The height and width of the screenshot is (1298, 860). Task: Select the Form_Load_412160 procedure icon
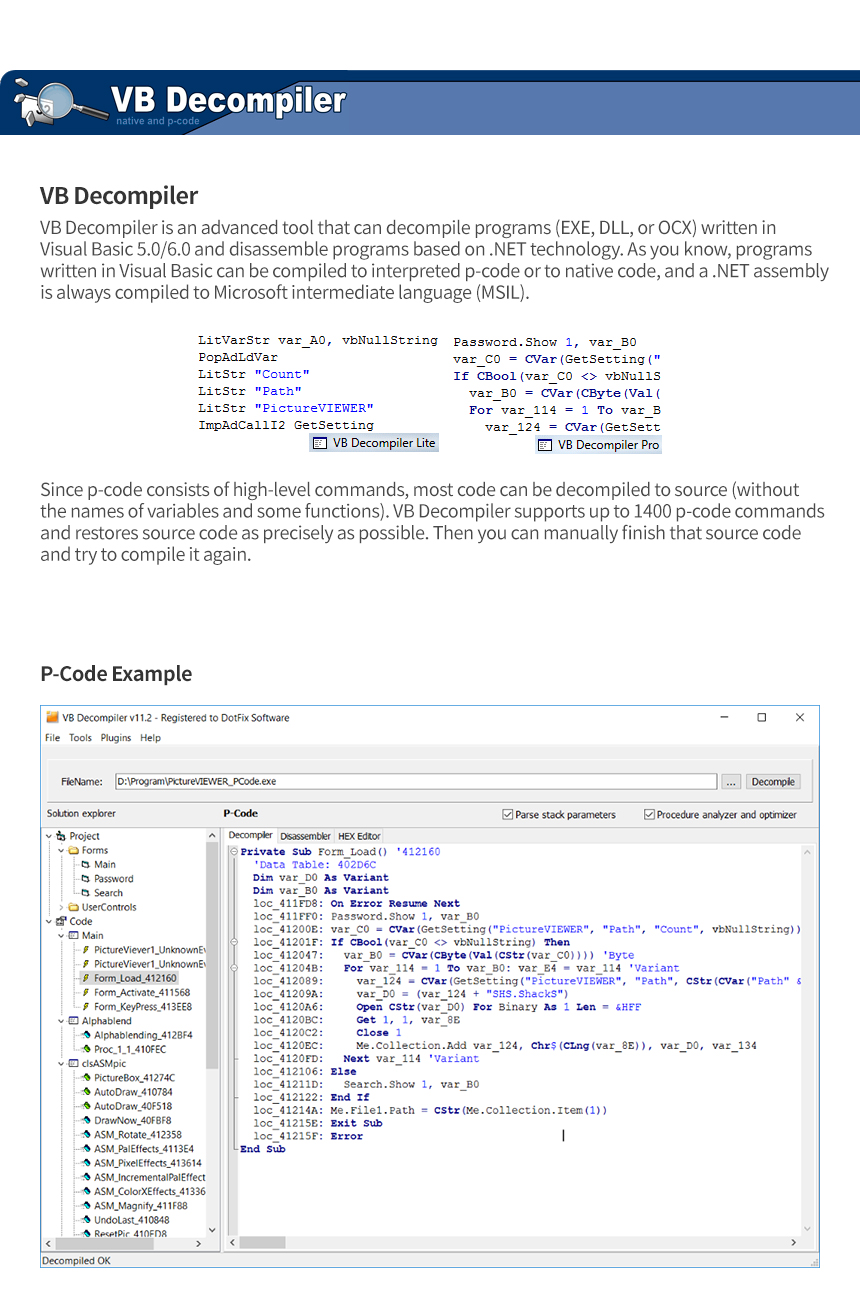coord(86,978)
